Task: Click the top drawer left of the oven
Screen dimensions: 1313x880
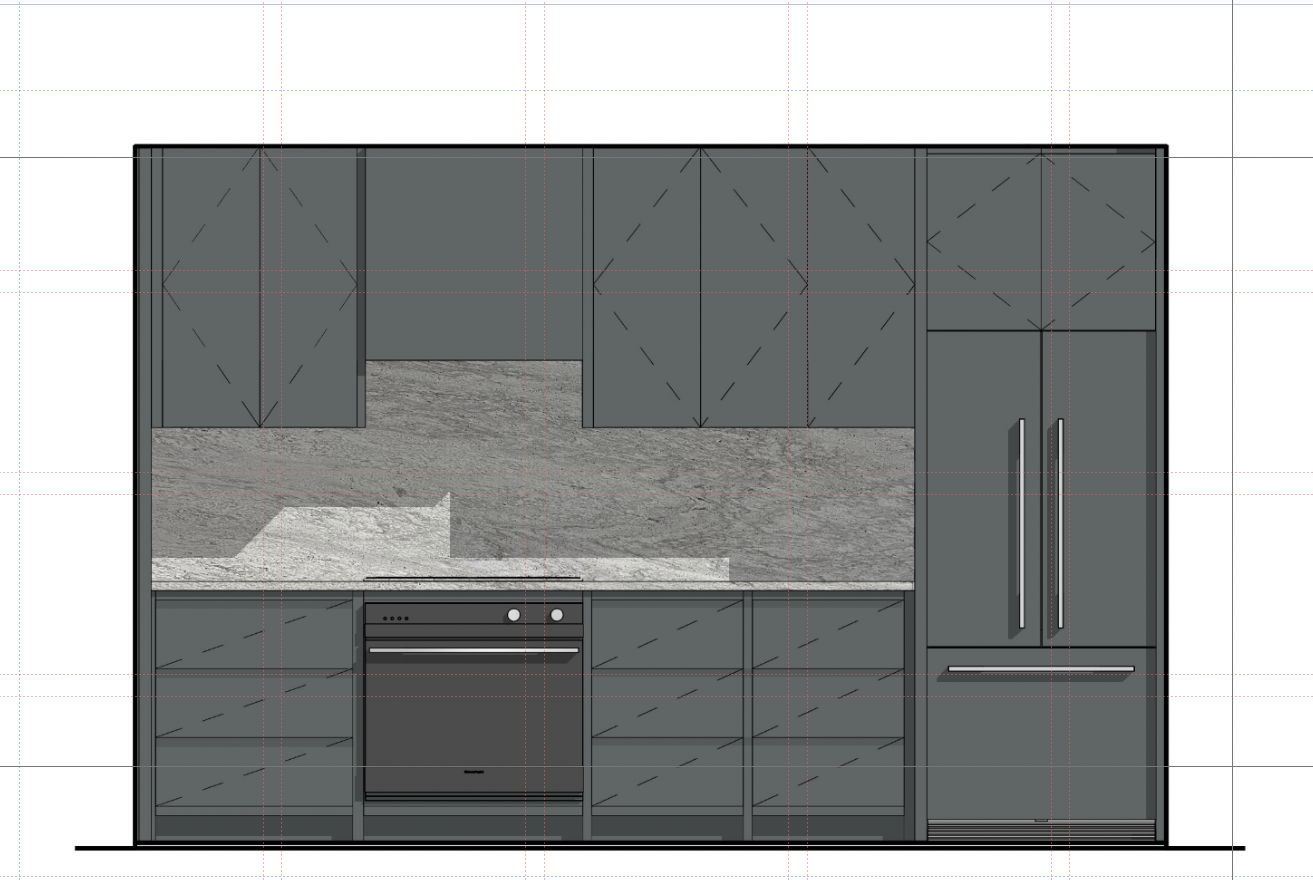Action: [254, 634]
